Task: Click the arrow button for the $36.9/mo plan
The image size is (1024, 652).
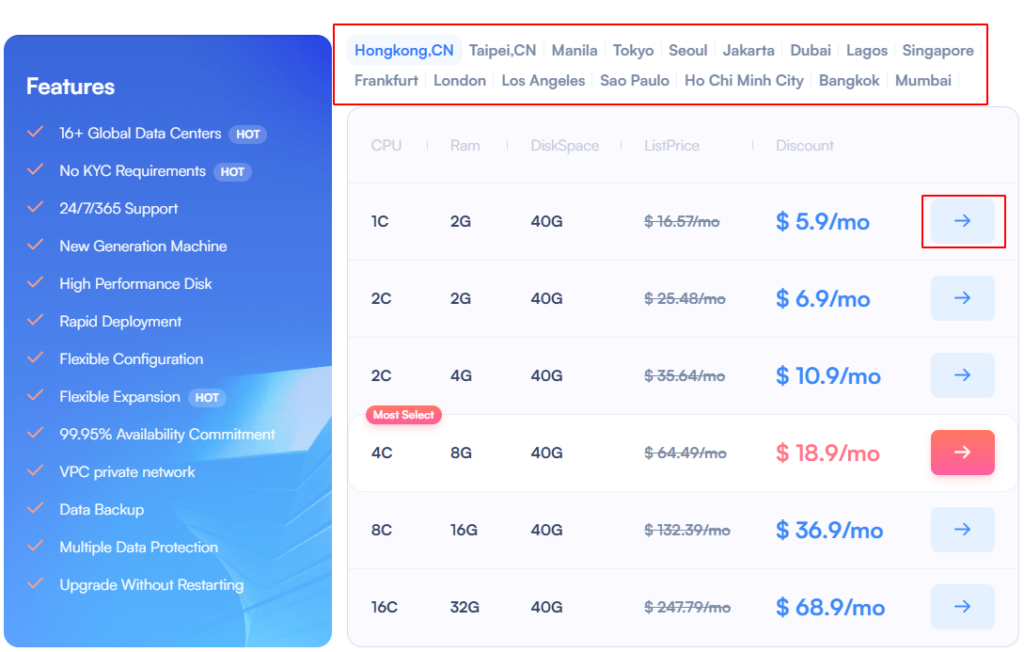Action: pyautogui.click(x=962, y=529)
